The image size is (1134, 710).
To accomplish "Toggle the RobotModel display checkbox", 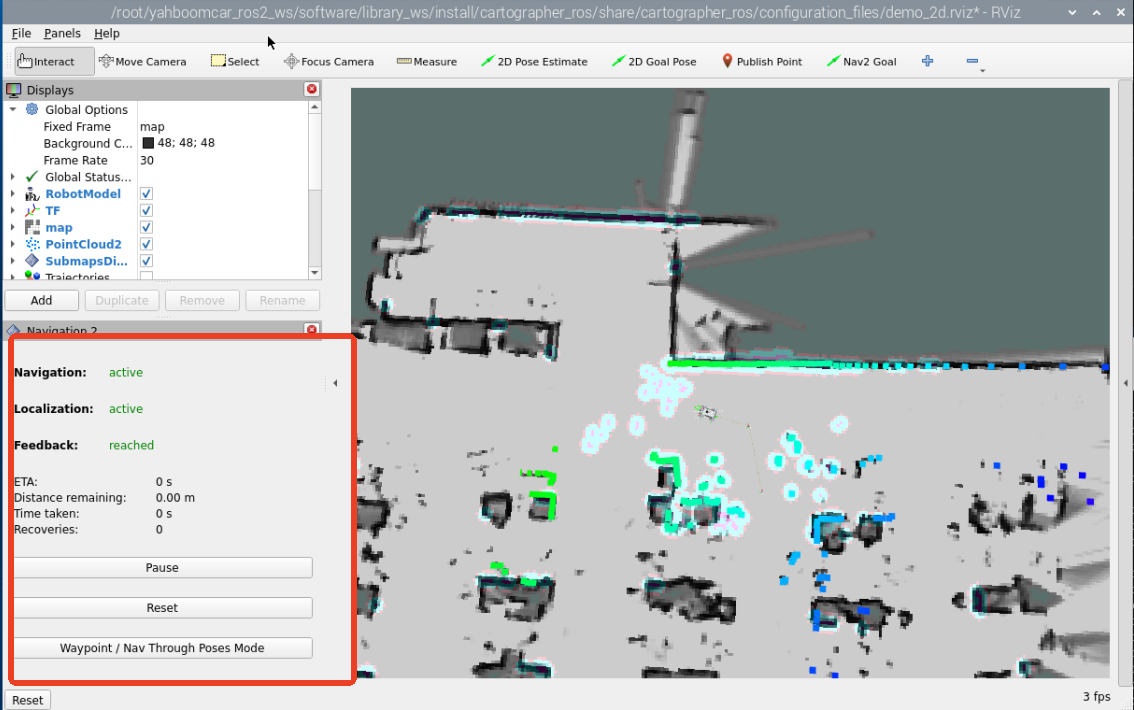I will (x=146, y=194).
